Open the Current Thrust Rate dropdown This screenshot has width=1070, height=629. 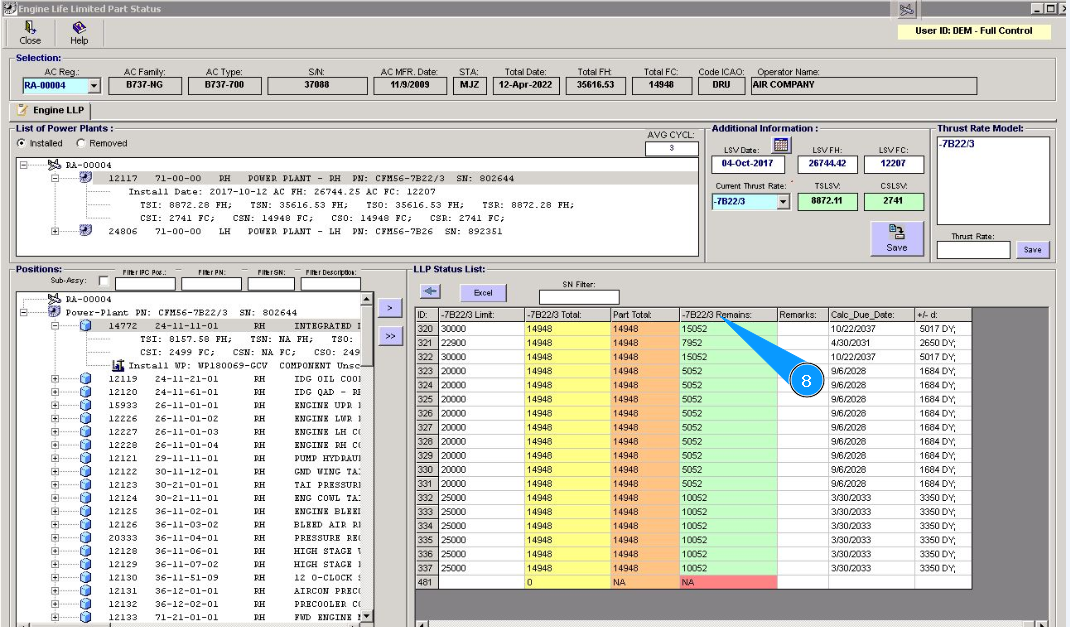click(783, 202)
